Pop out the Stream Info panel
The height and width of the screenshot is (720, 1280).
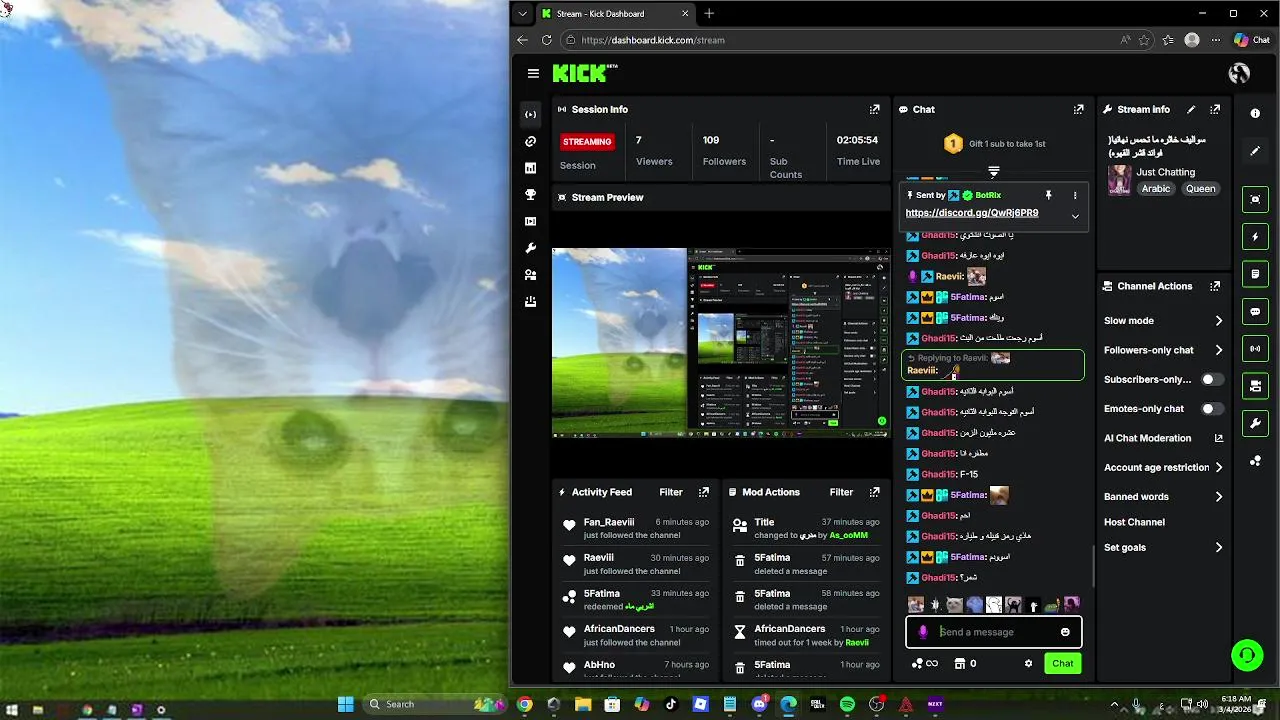1215,109
